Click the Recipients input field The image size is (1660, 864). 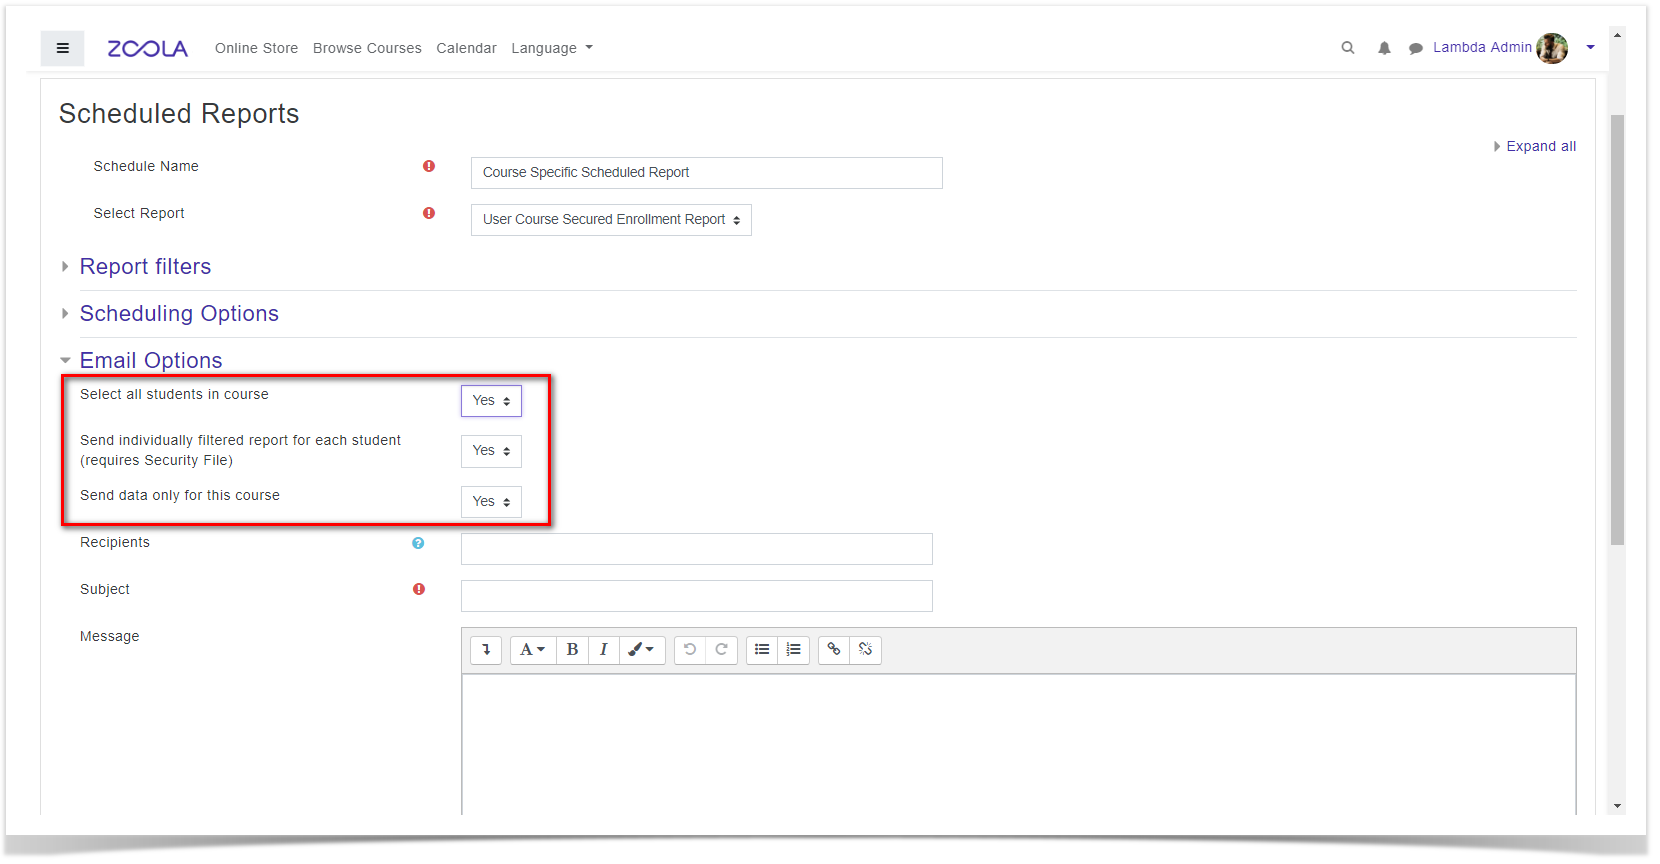tap(697, 549)
